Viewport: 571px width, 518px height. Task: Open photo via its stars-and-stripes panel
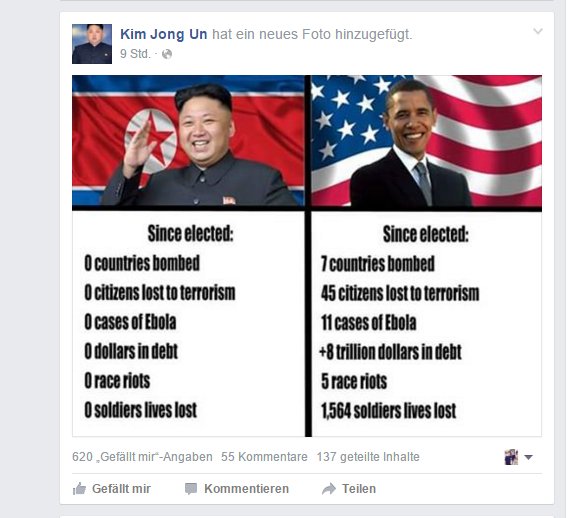tap(426, 141)
